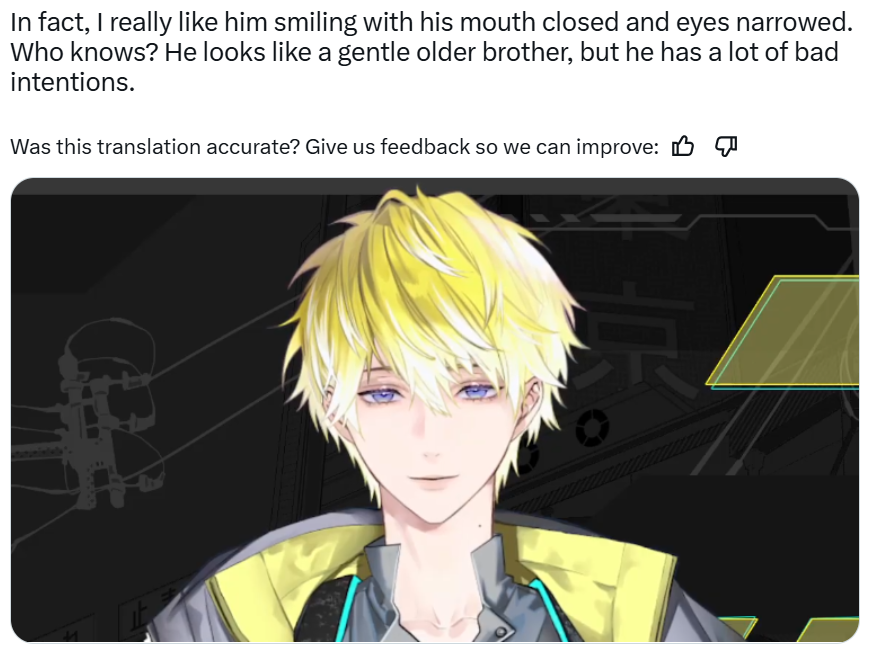Click the metal snap button on collar
The width and height of the screenshot is (877, 662).
pos(501,632)
